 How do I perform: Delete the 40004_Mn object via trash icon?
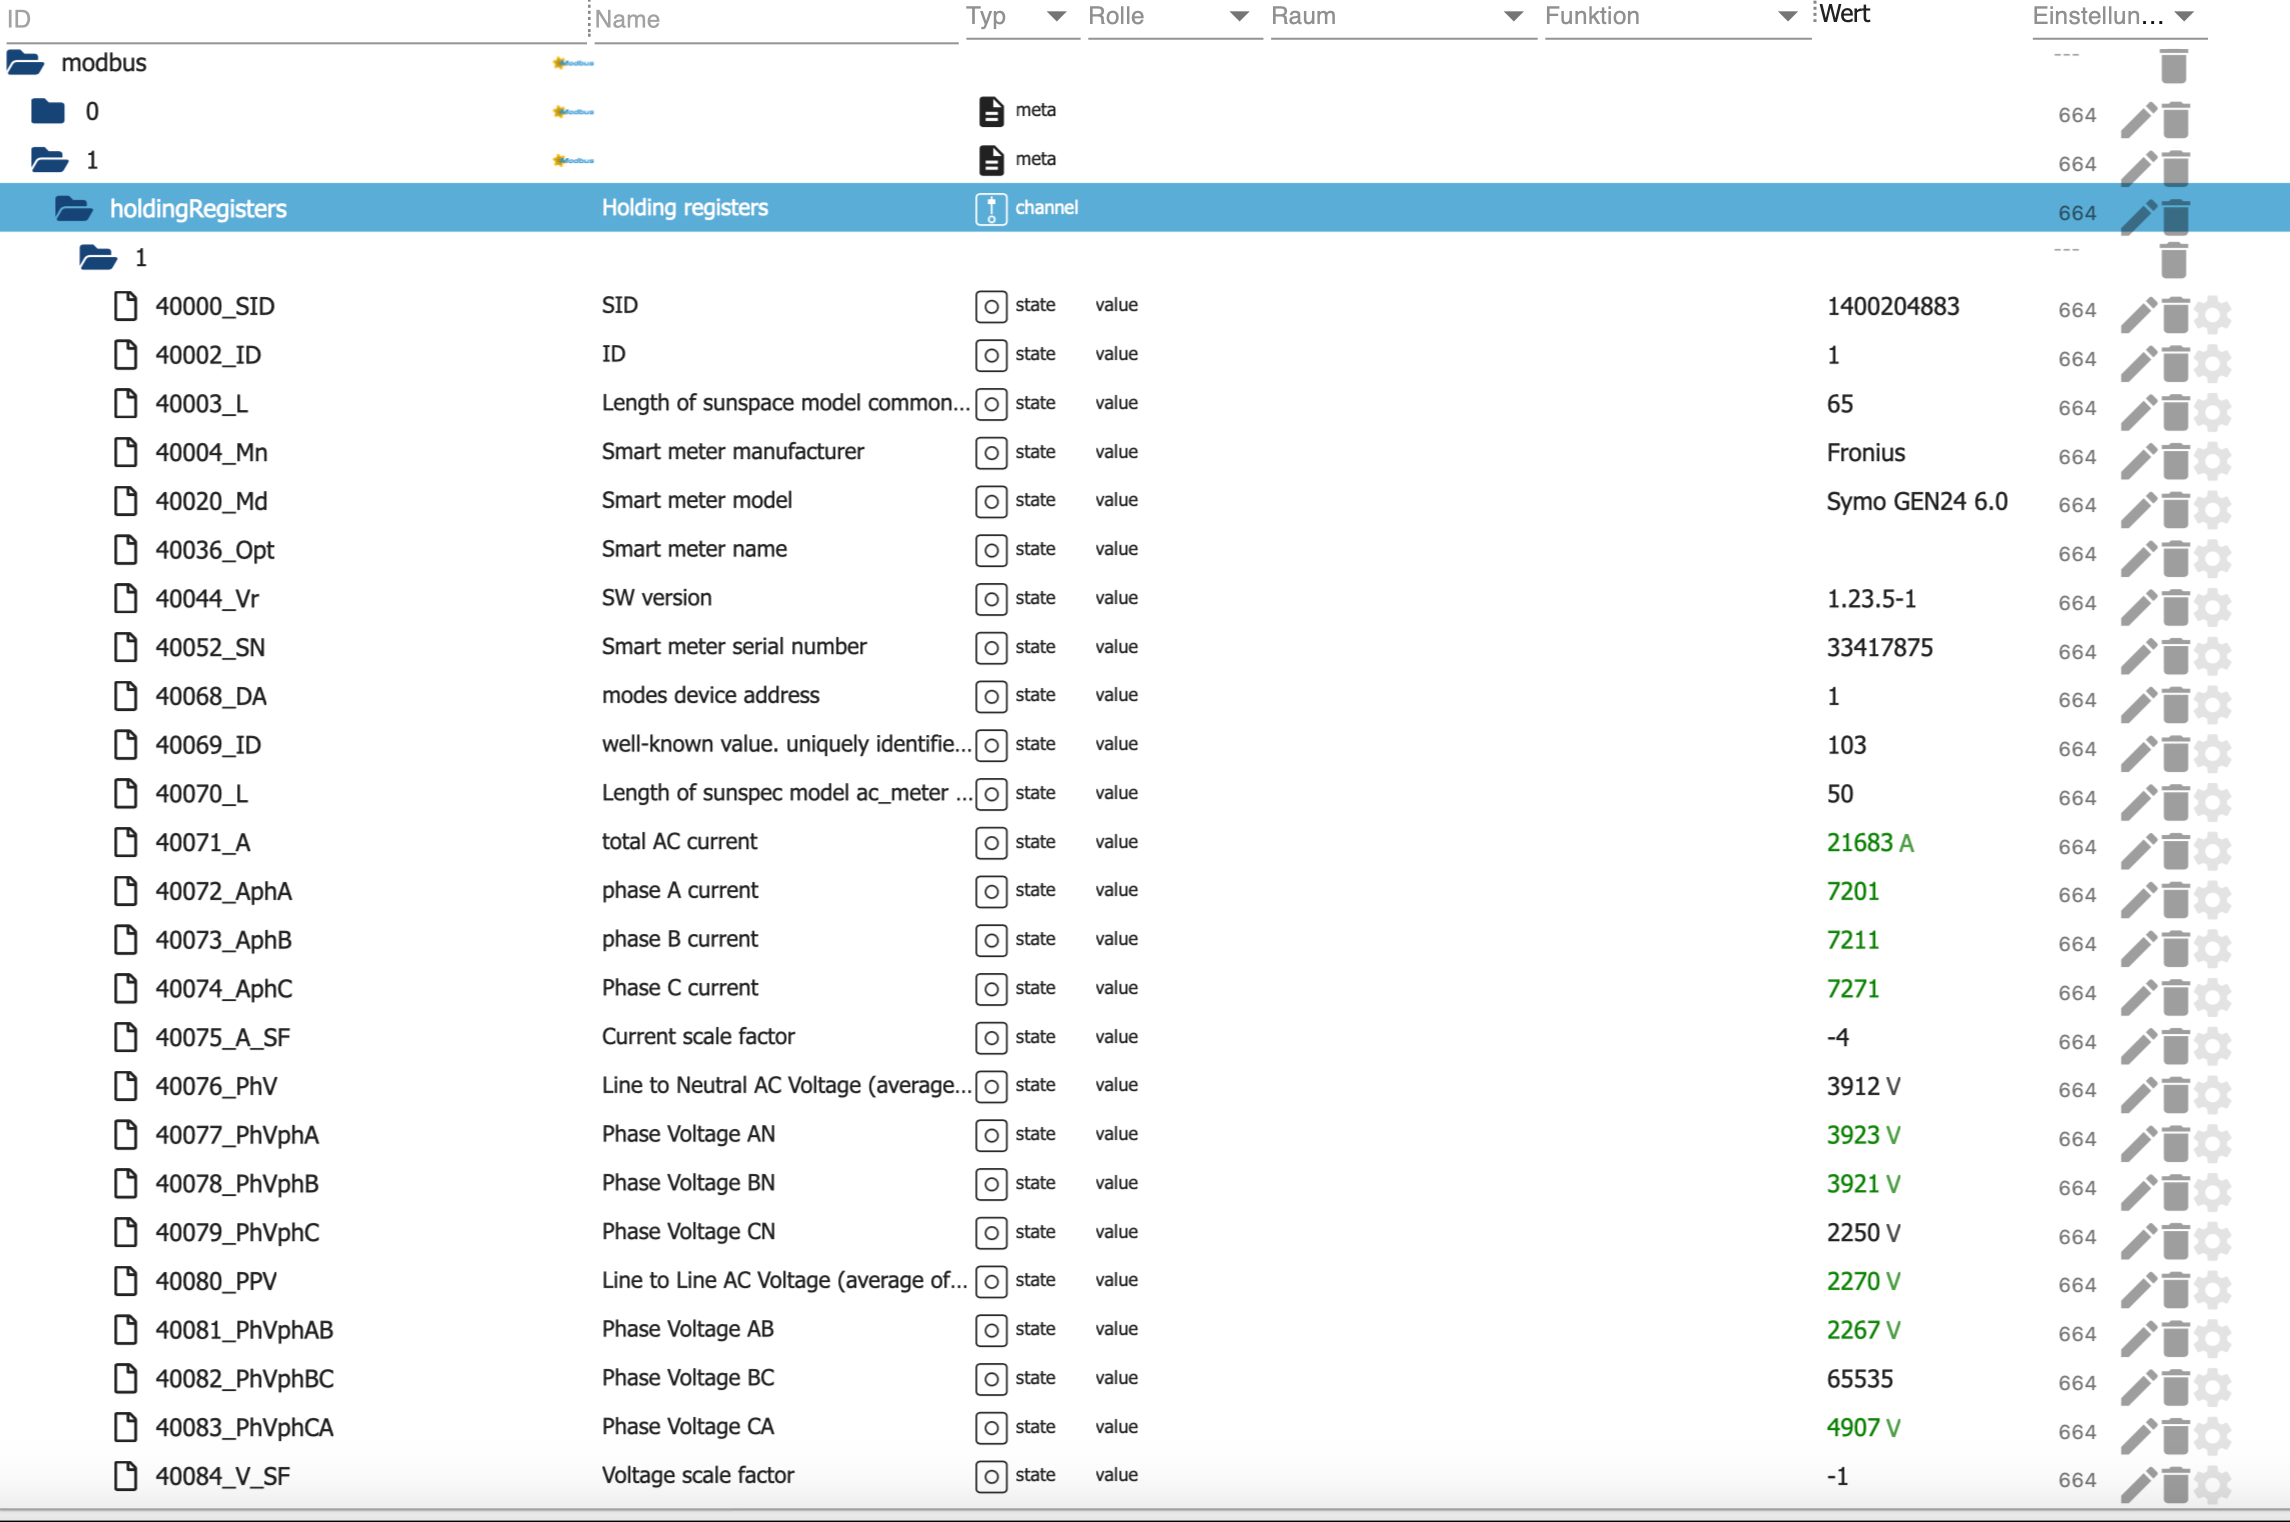[2176, 461]
